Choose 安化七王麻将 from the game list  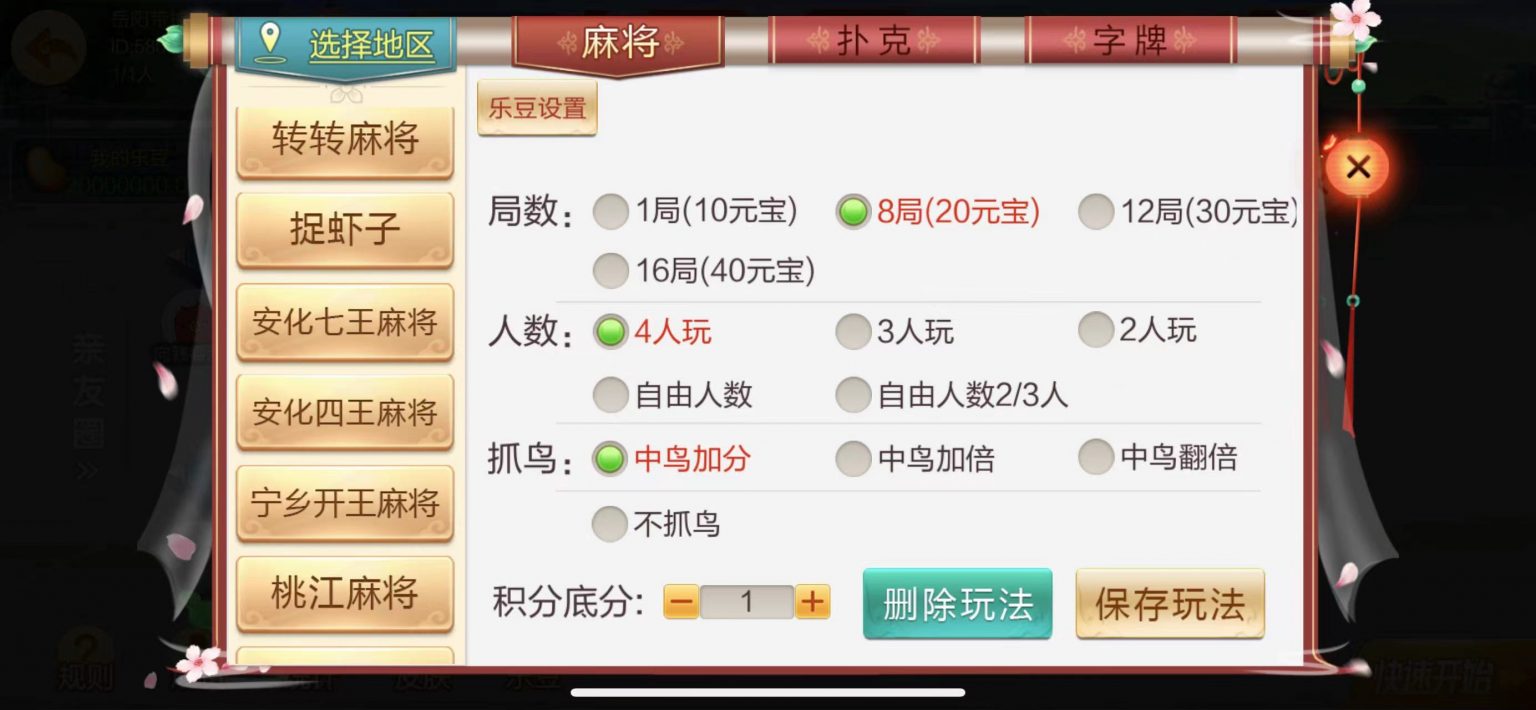[345, 323]
